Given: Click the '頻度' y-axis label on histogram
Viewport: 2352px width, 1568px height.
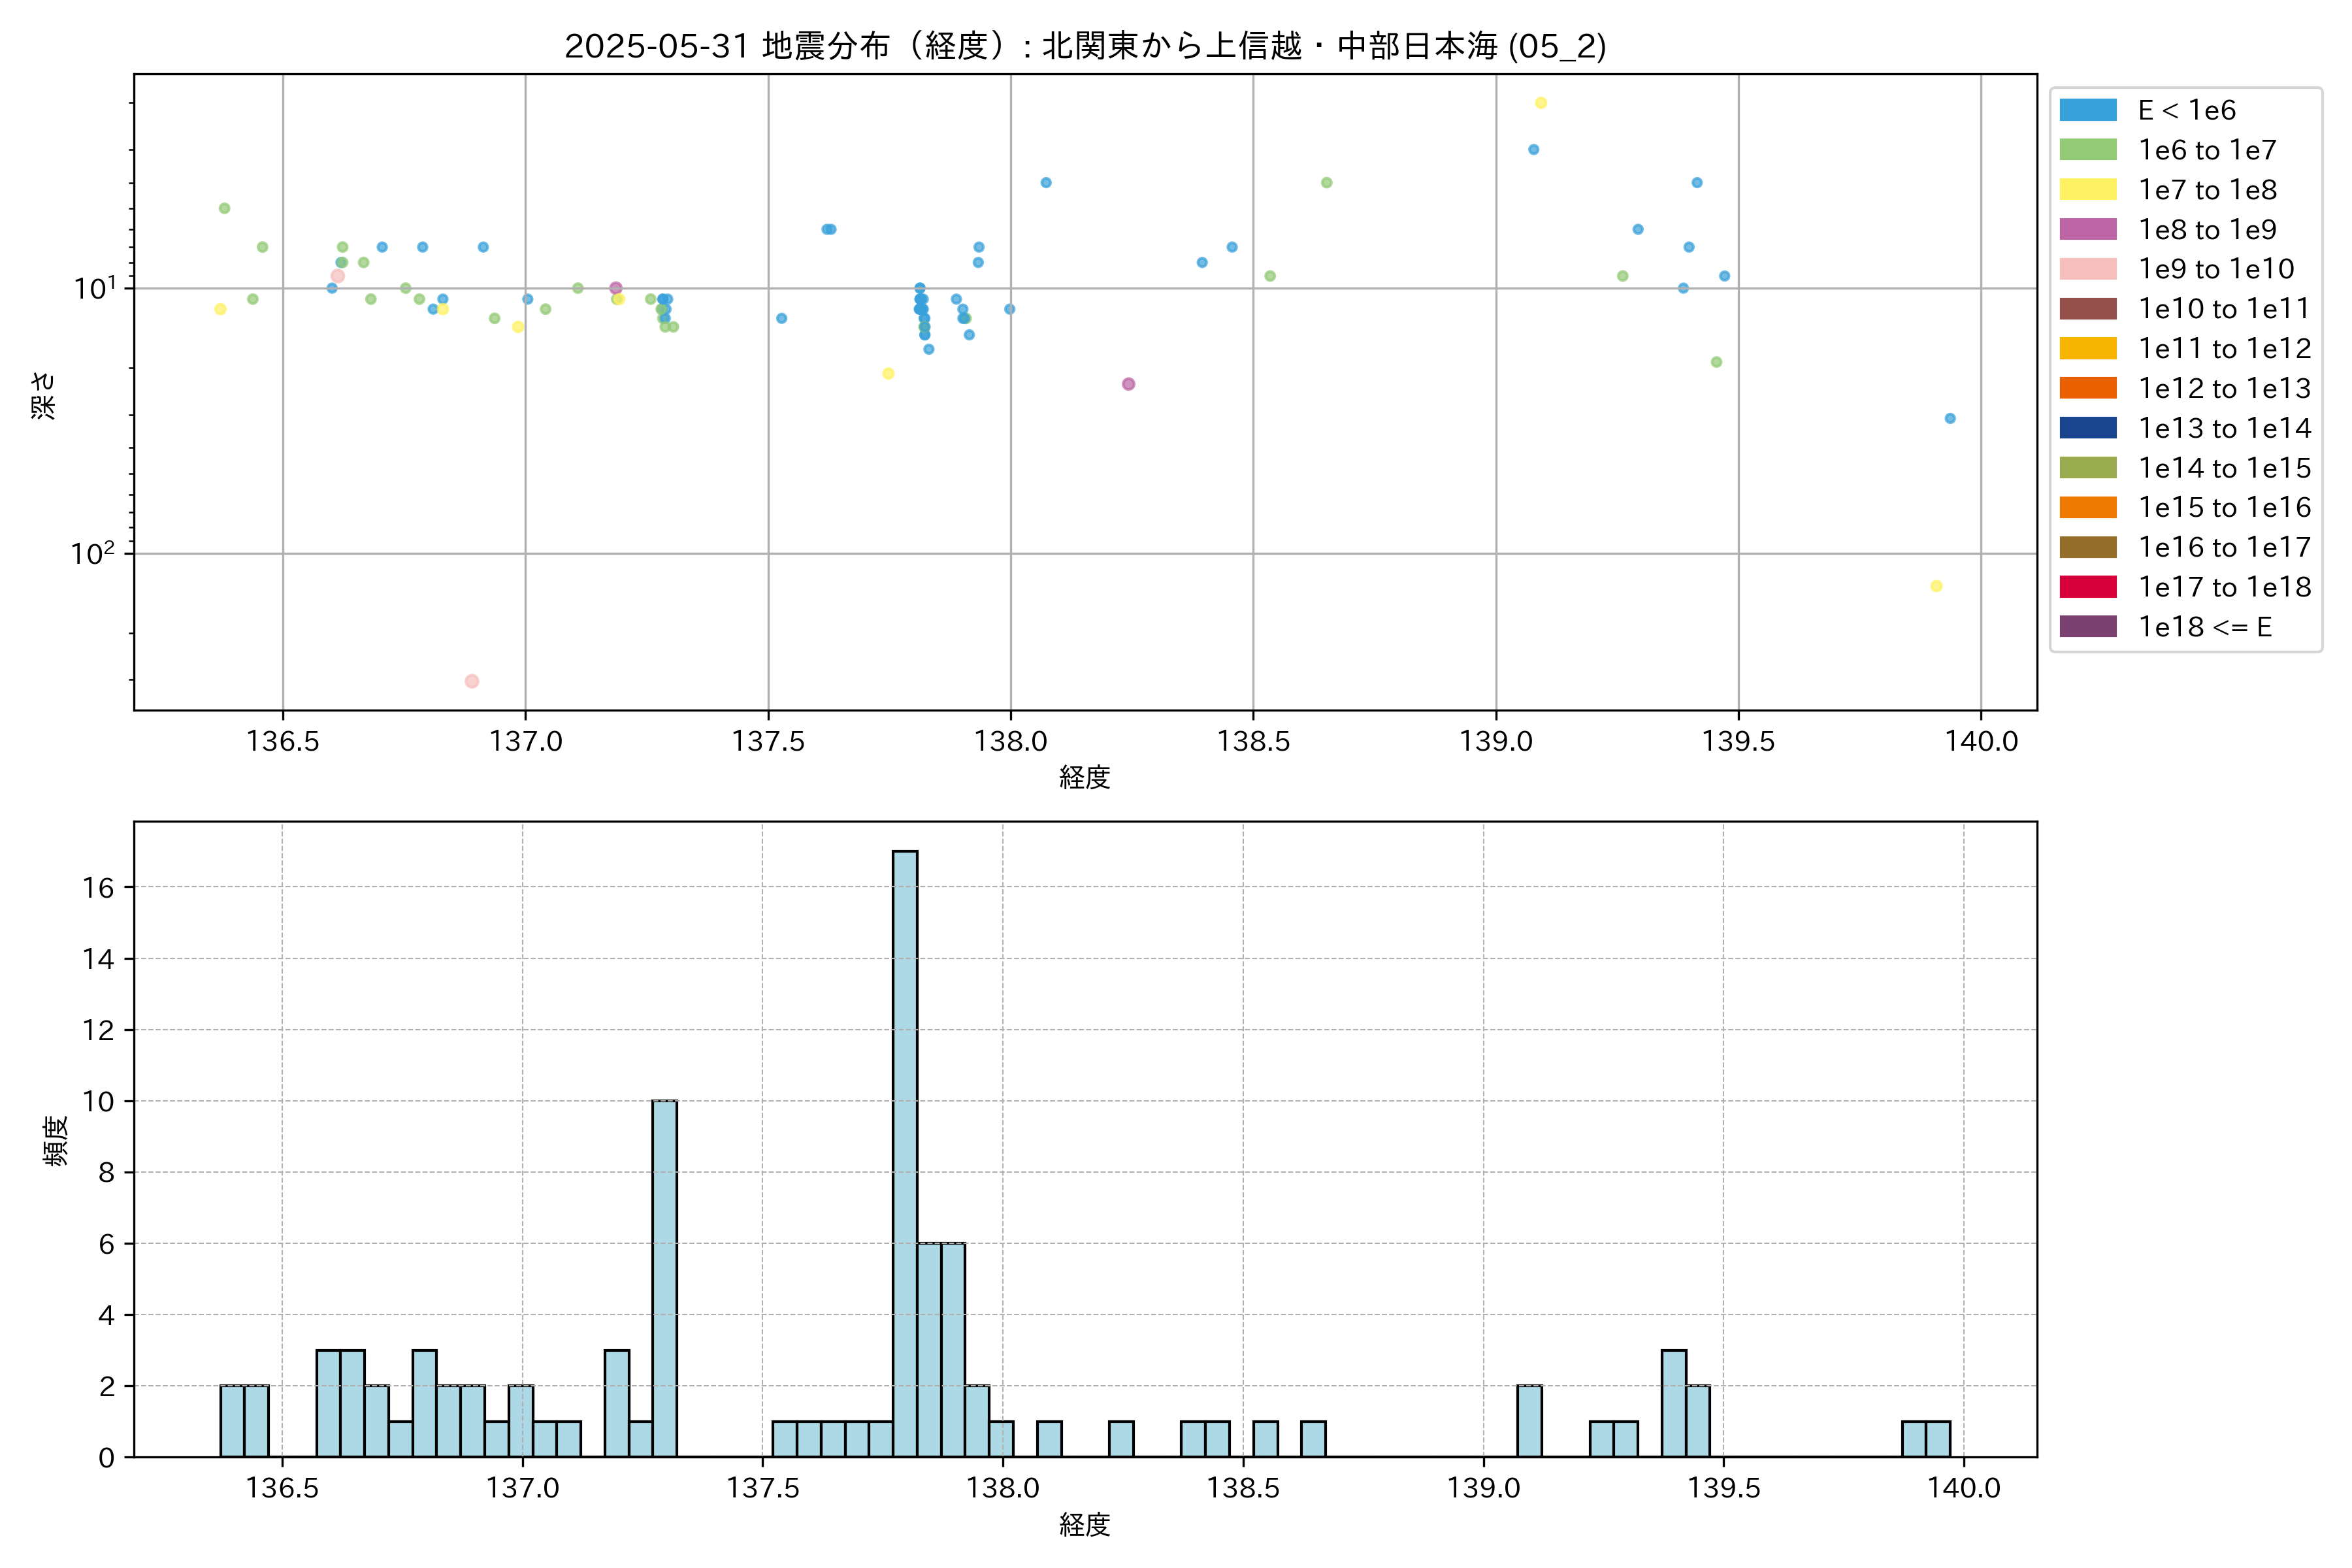Looking at the screenshot, I should (56, 1141).
